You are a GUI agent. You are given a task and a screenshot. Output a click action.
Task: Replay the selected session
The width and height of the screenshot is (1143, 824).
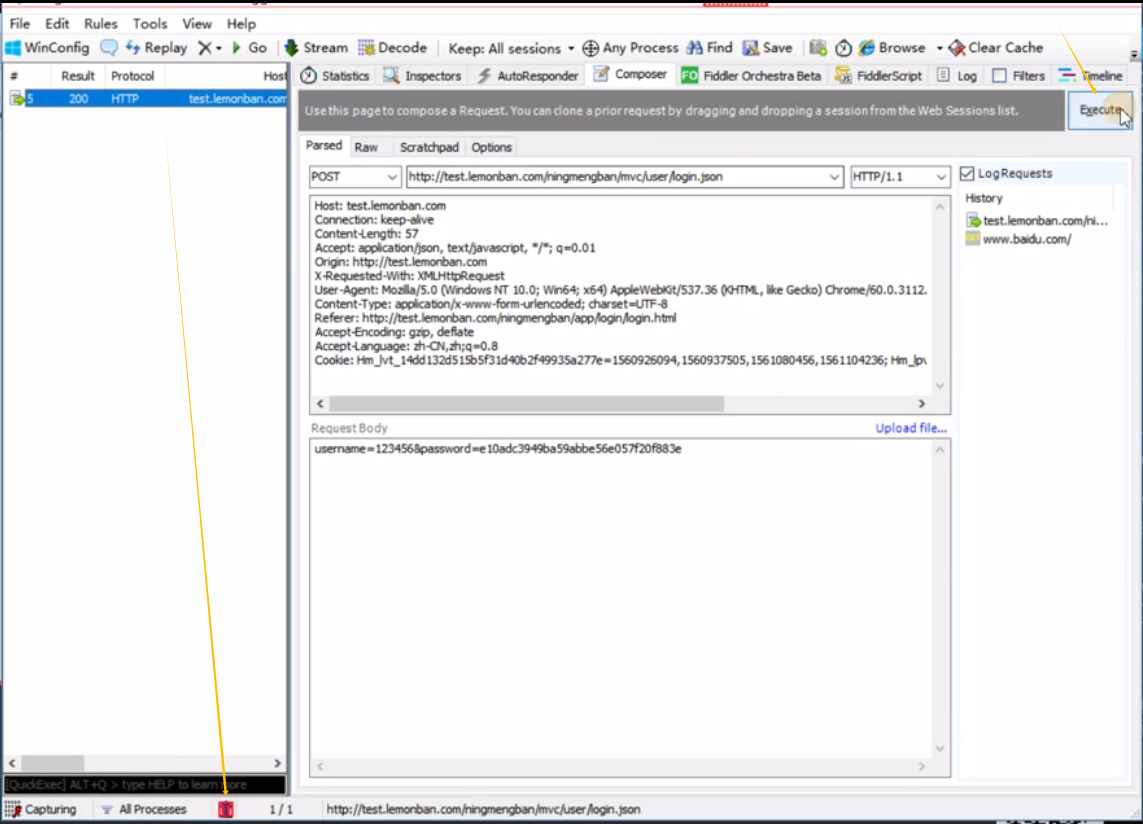coord(156,48)
